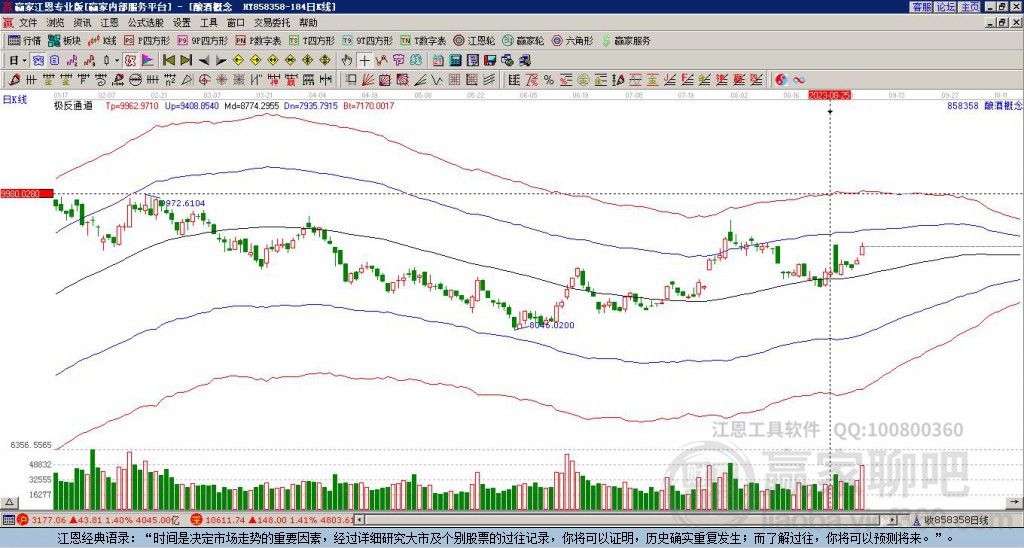Toggle the 极 extreme channel indicator
The width and height of the screenshot is (1024, 548).
click(130, 61)
